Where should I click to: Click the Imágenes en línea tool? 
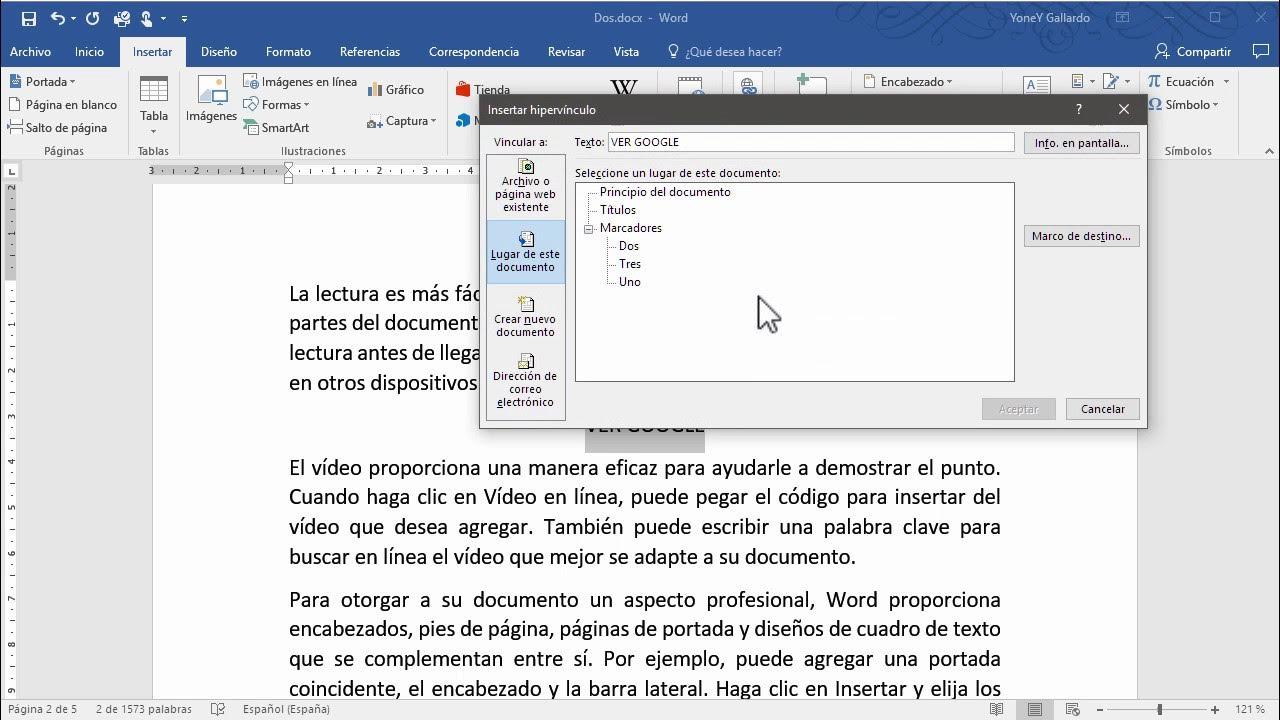pos(307,81)
